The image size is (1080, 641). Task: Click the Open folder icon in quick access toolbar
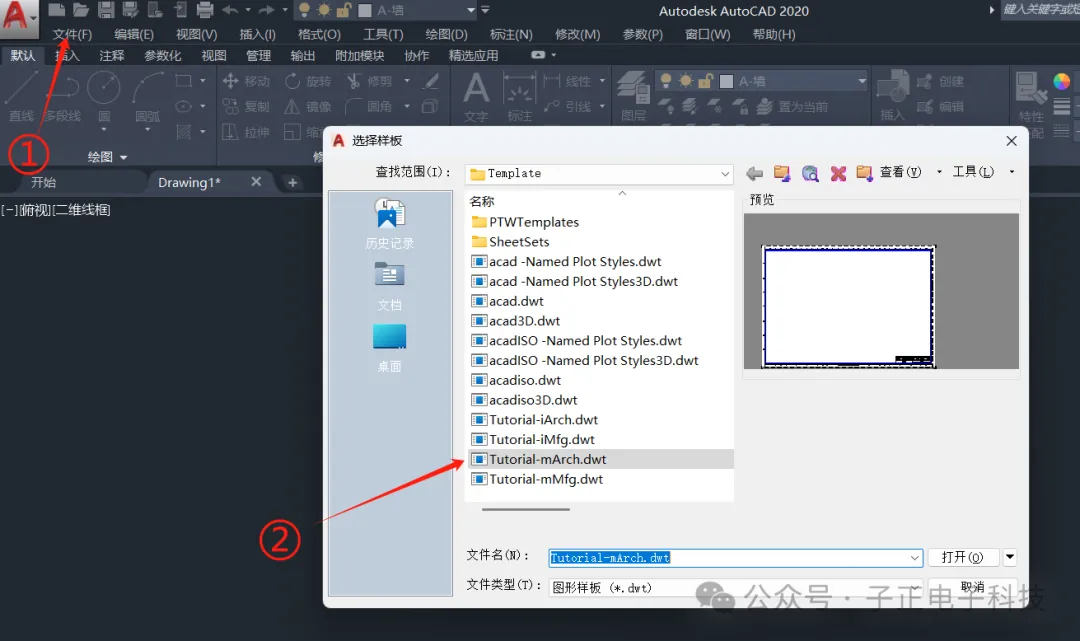point(81,10)
